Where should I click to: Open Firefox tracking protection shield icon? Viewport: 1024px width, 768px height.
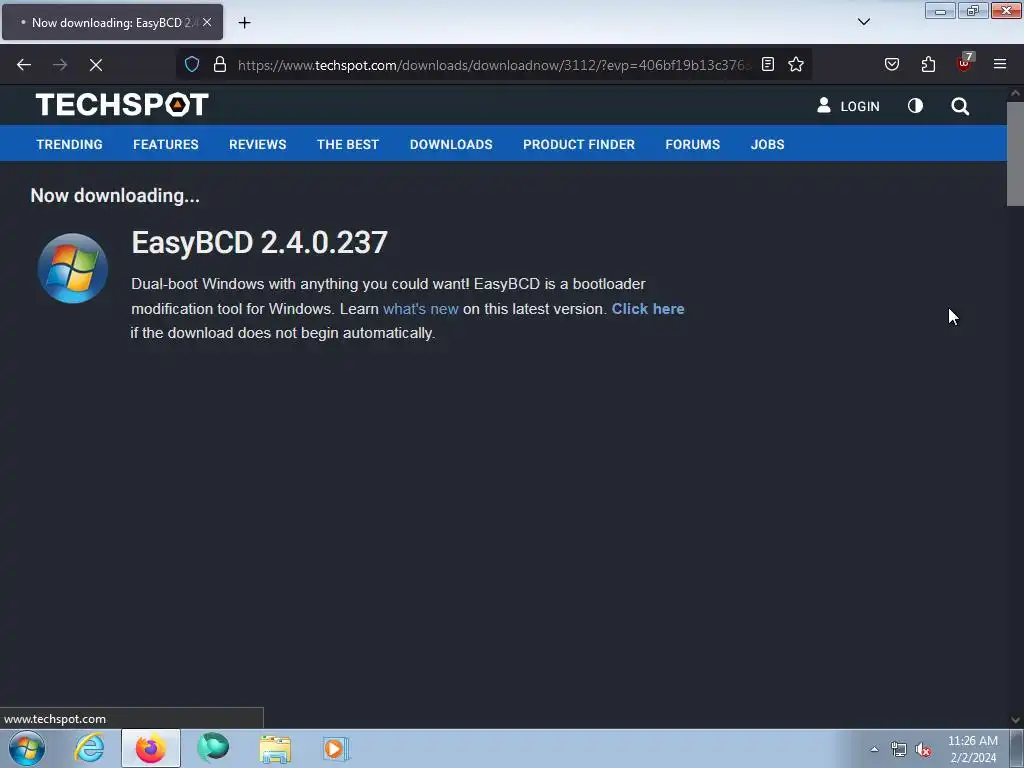click(191, 64)
